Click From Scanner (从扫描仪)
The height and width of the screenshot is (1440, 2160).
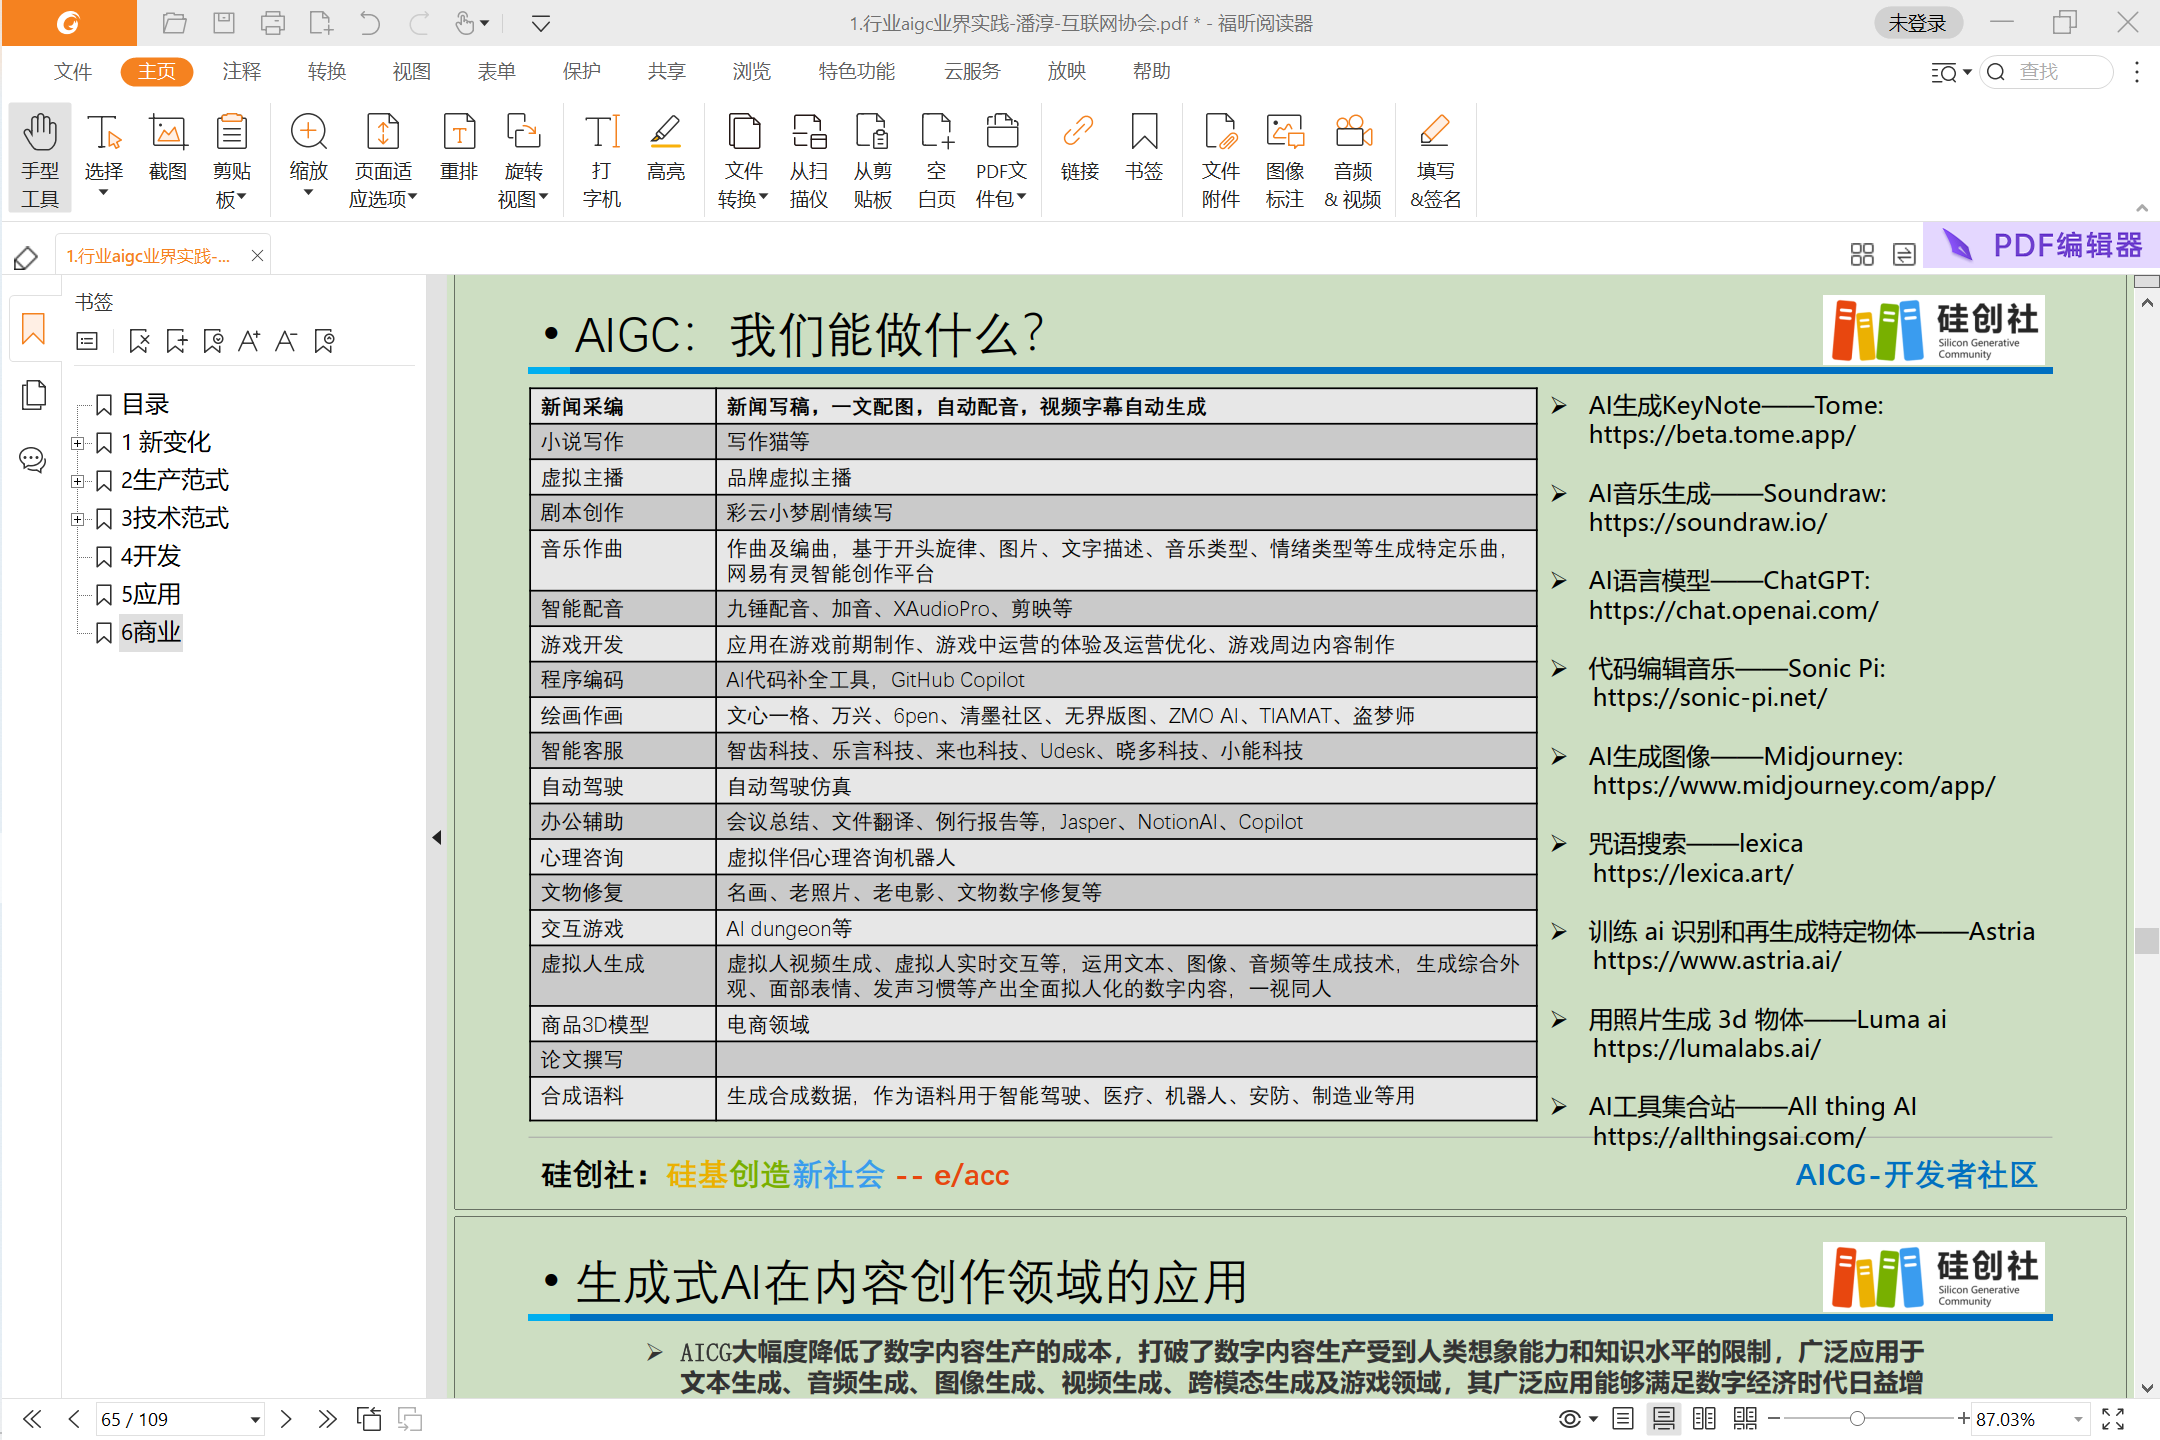pyautogui.click(x=809, y=159)
